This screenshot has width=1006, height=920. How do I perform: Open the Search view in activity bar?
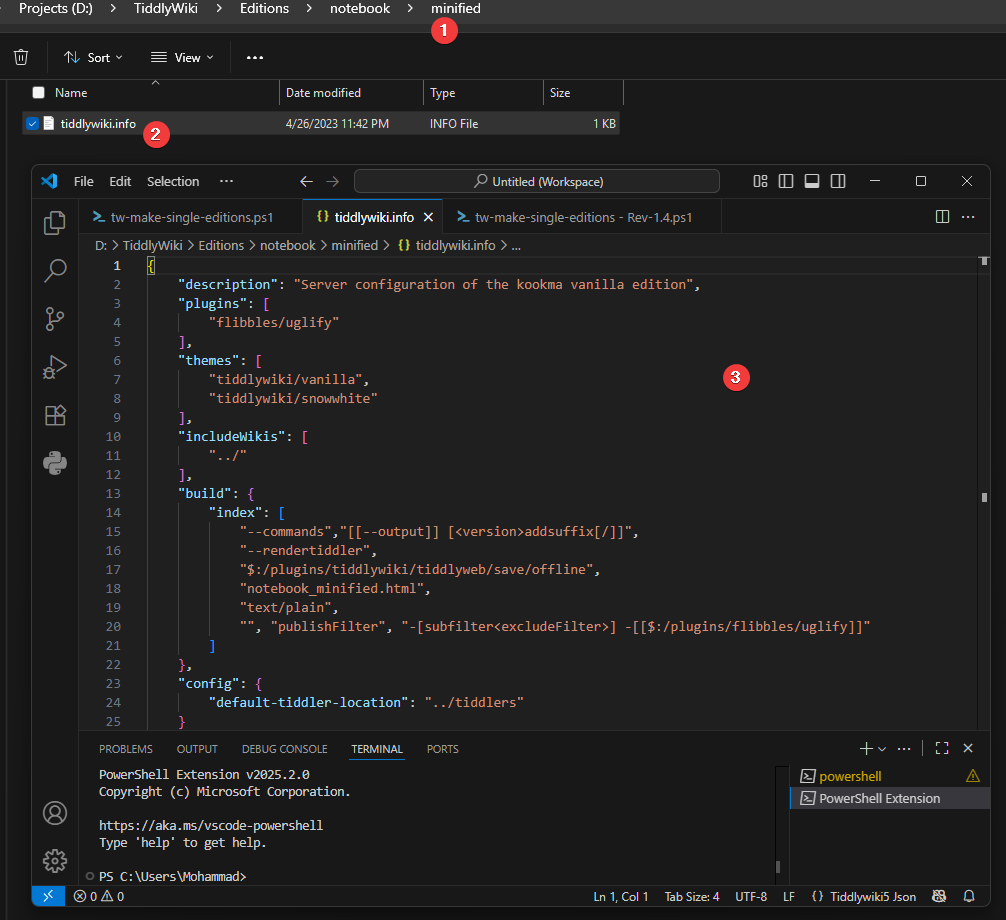(x=55, y=271)
